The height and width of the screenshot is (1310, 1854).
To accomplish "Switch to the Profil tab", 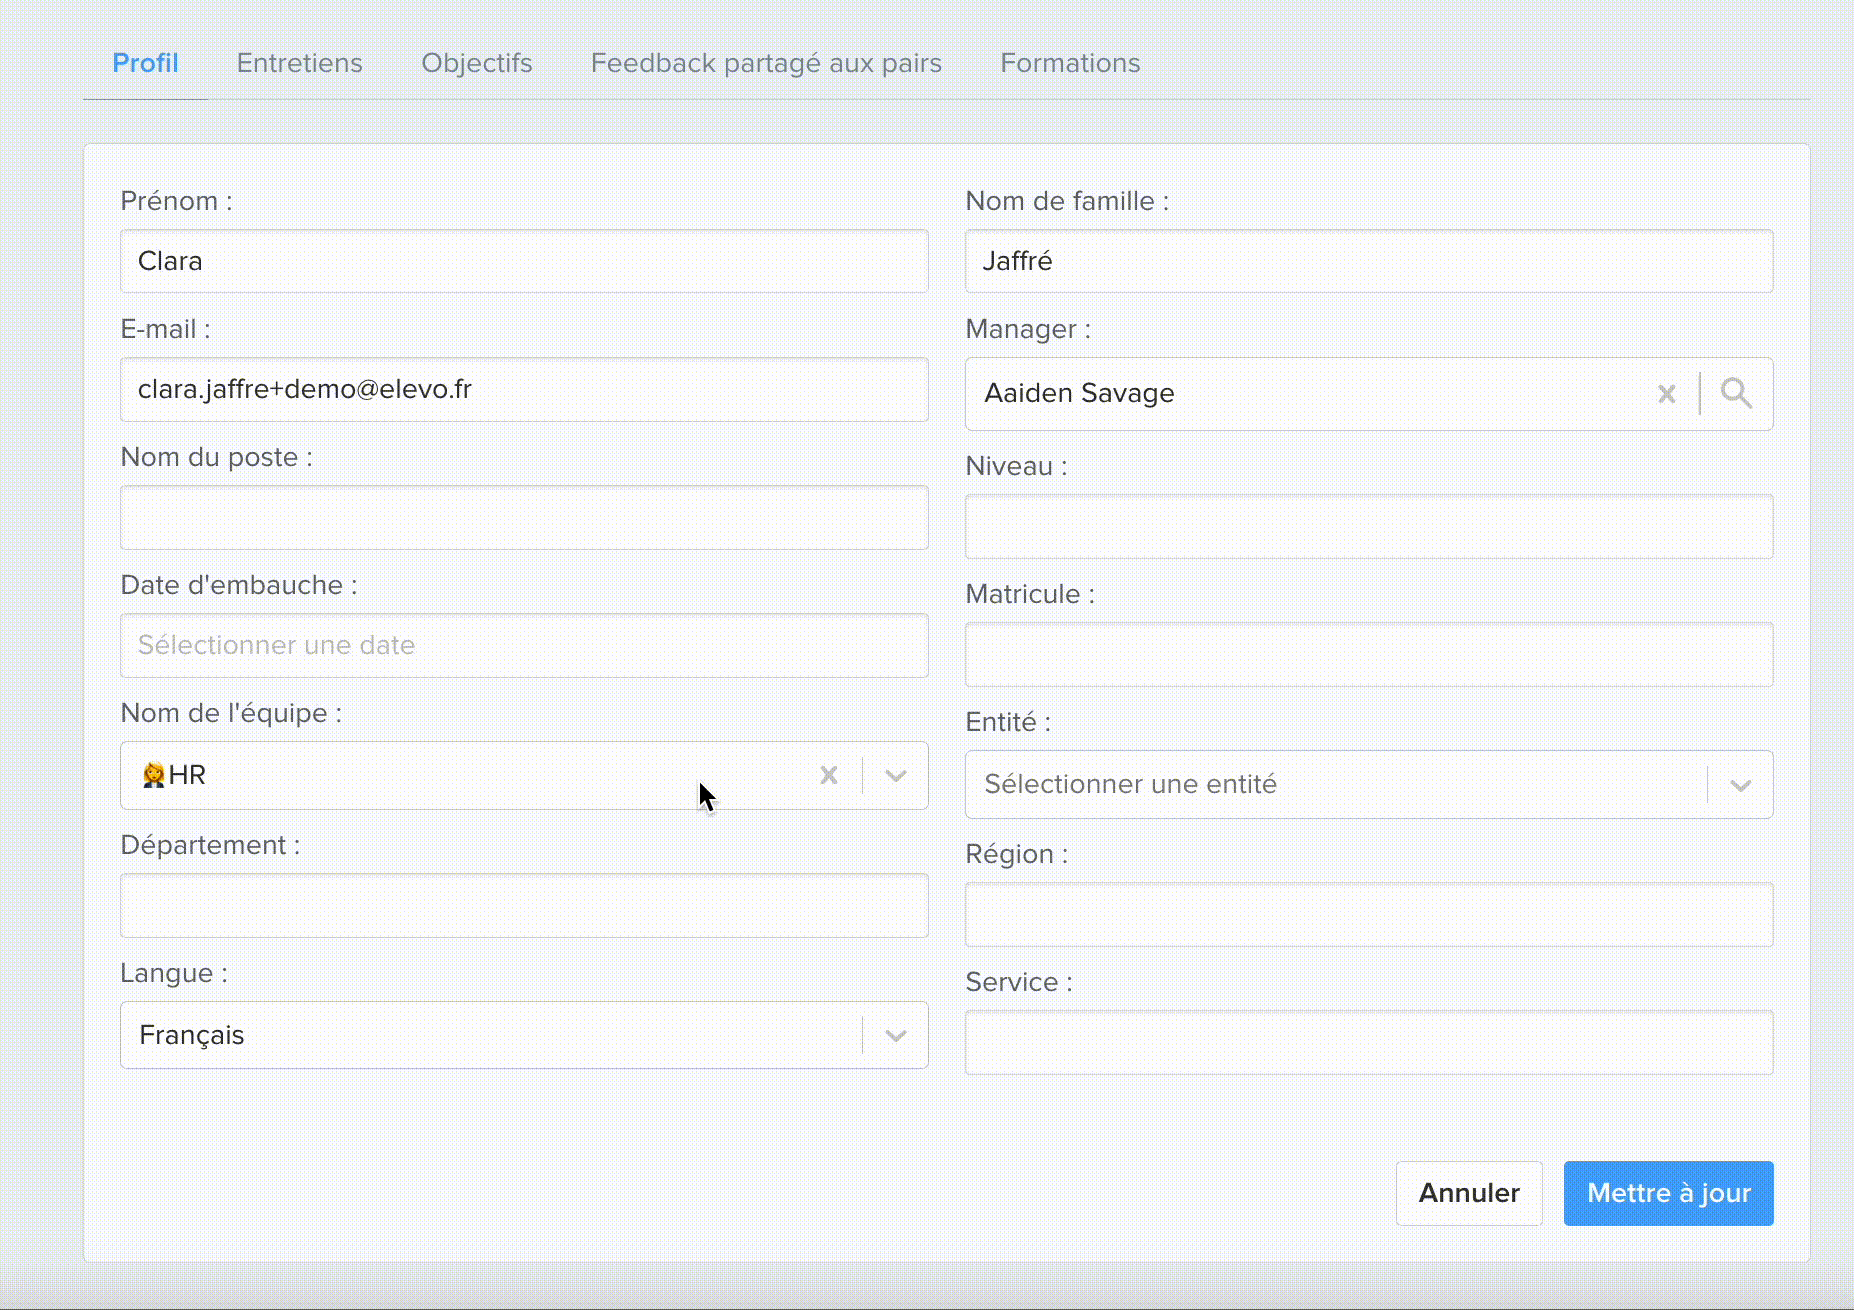I will point(145,63).
